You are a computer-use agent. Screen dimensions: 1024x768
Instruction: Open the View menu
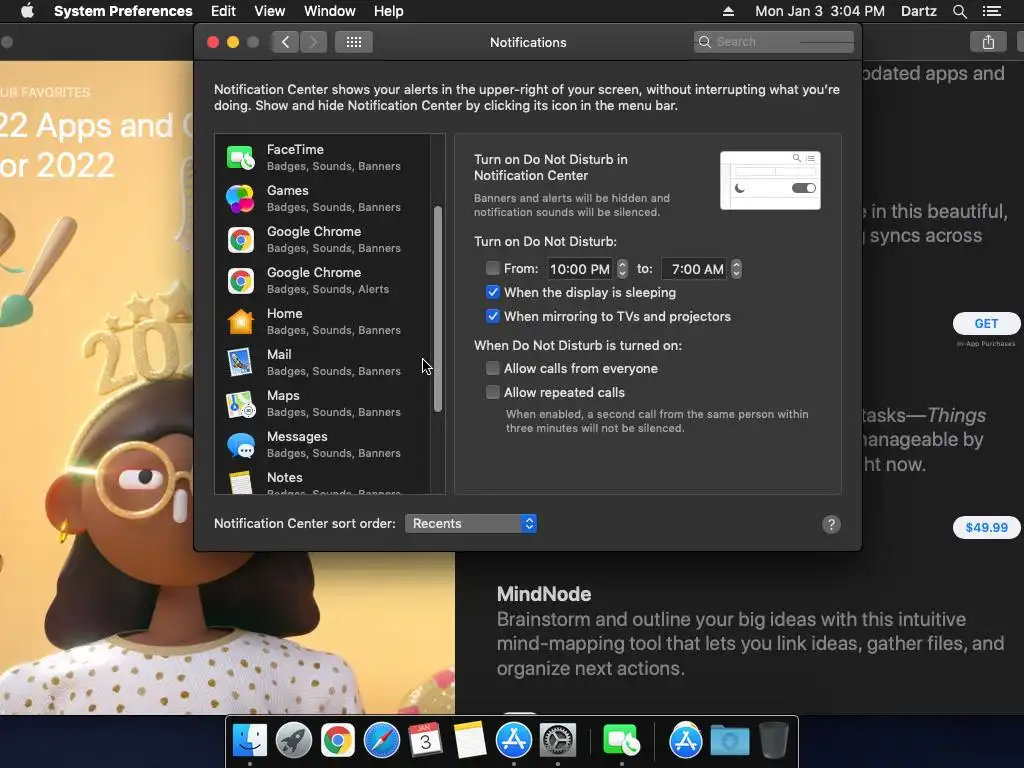click(270, 11)
